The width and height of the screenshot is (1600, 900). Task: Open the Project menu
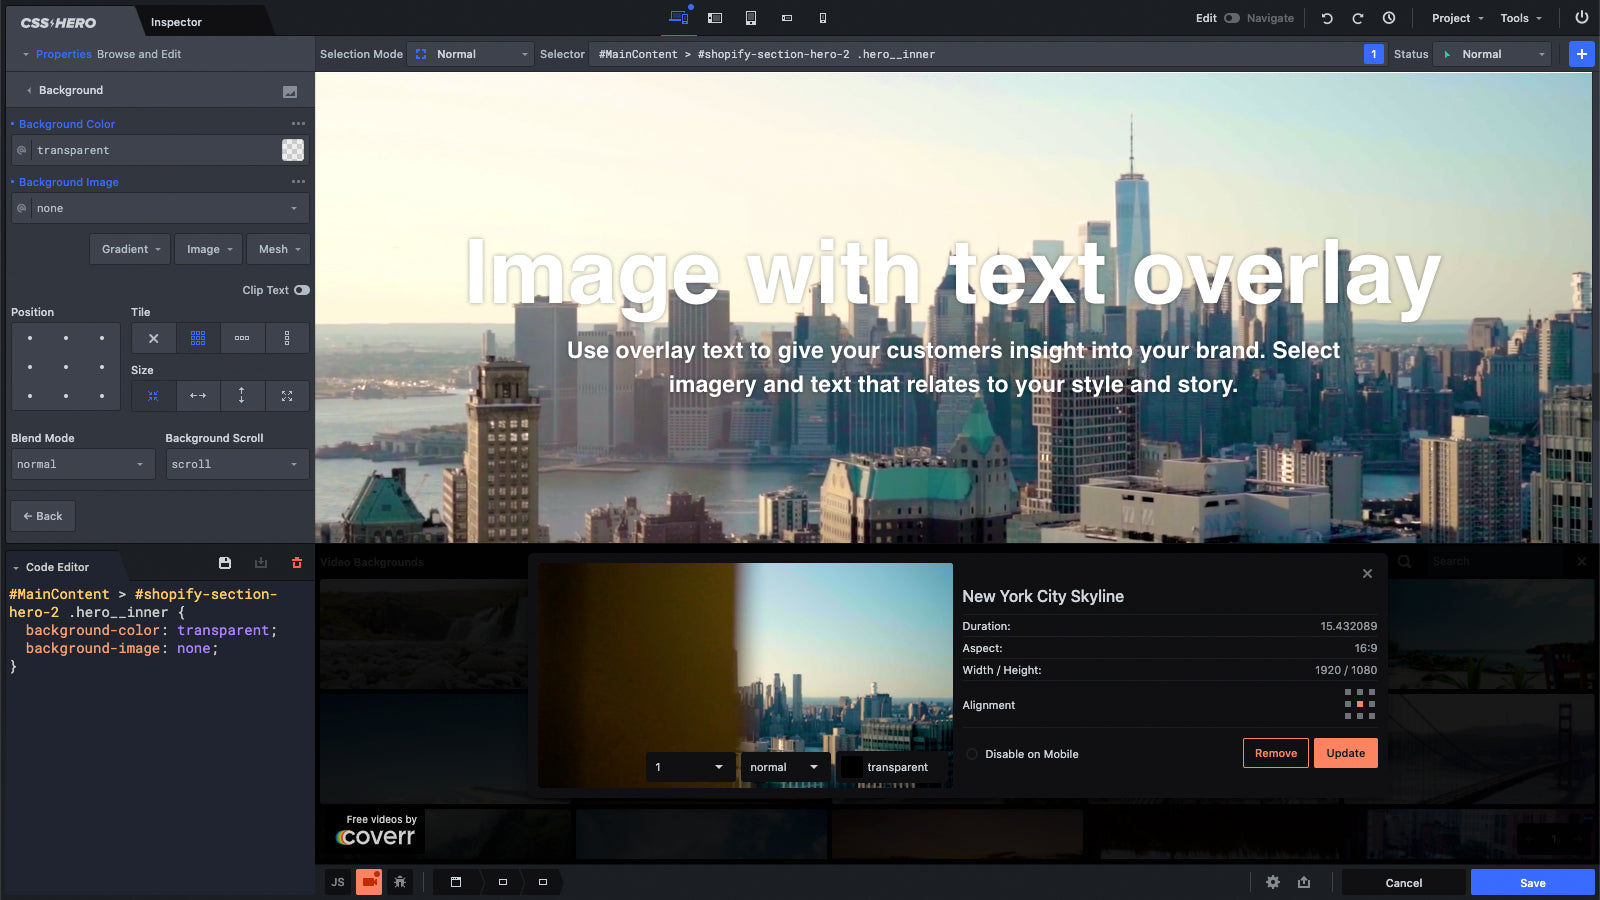1457,18
